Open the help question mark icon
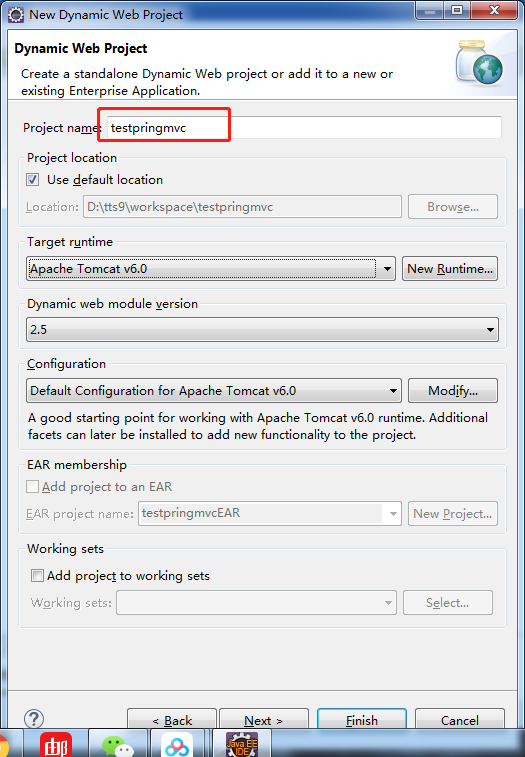This screenshot has height=757, width=525. coord(34,718)
